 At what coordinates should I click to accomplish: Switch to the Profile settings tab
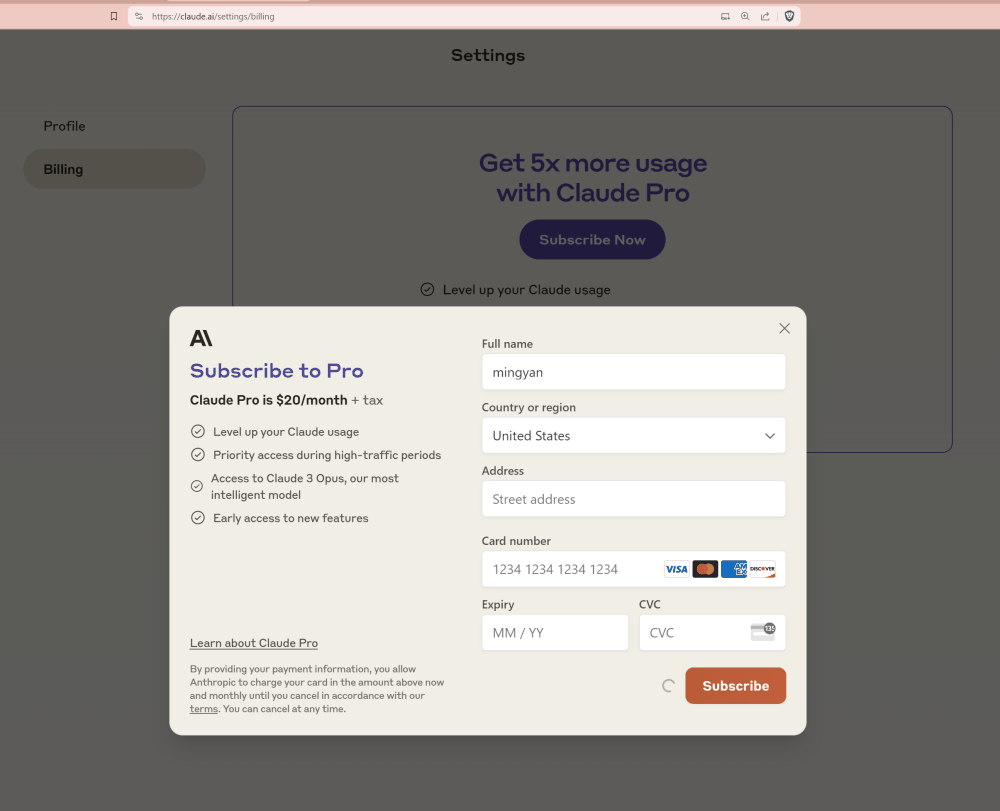point(64,126)
